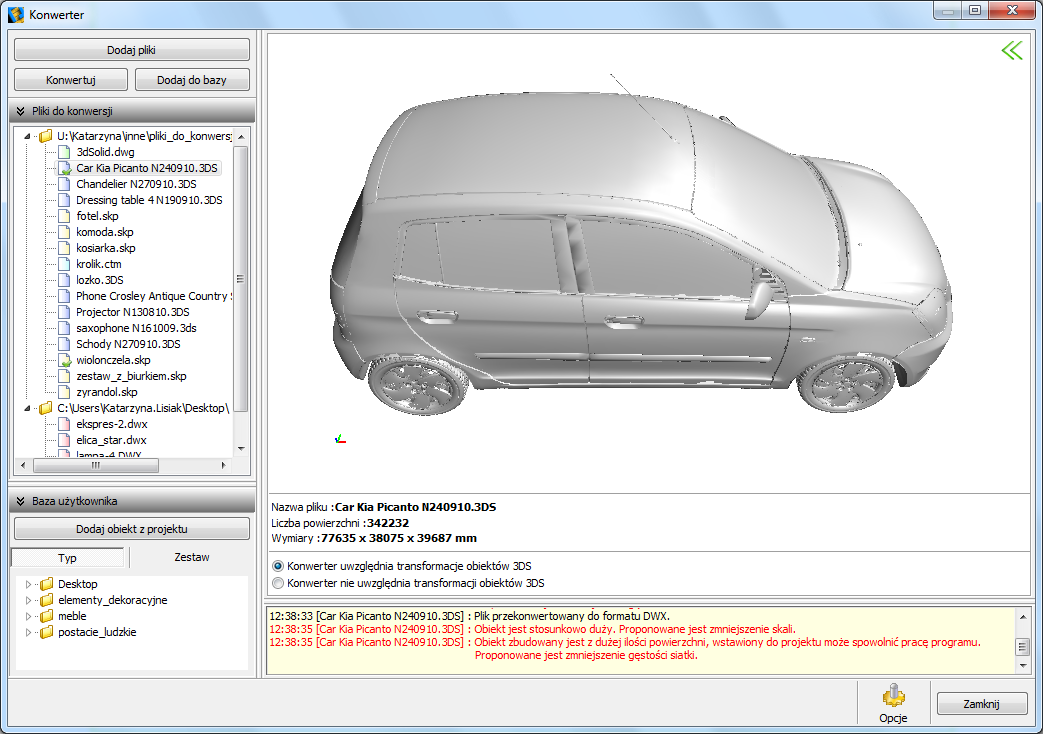Image resolution: width=1043 pixels, height=734 pixels.
Task: Expand the elementy_dekoracyjne tree node
Action: pos(29,600)
